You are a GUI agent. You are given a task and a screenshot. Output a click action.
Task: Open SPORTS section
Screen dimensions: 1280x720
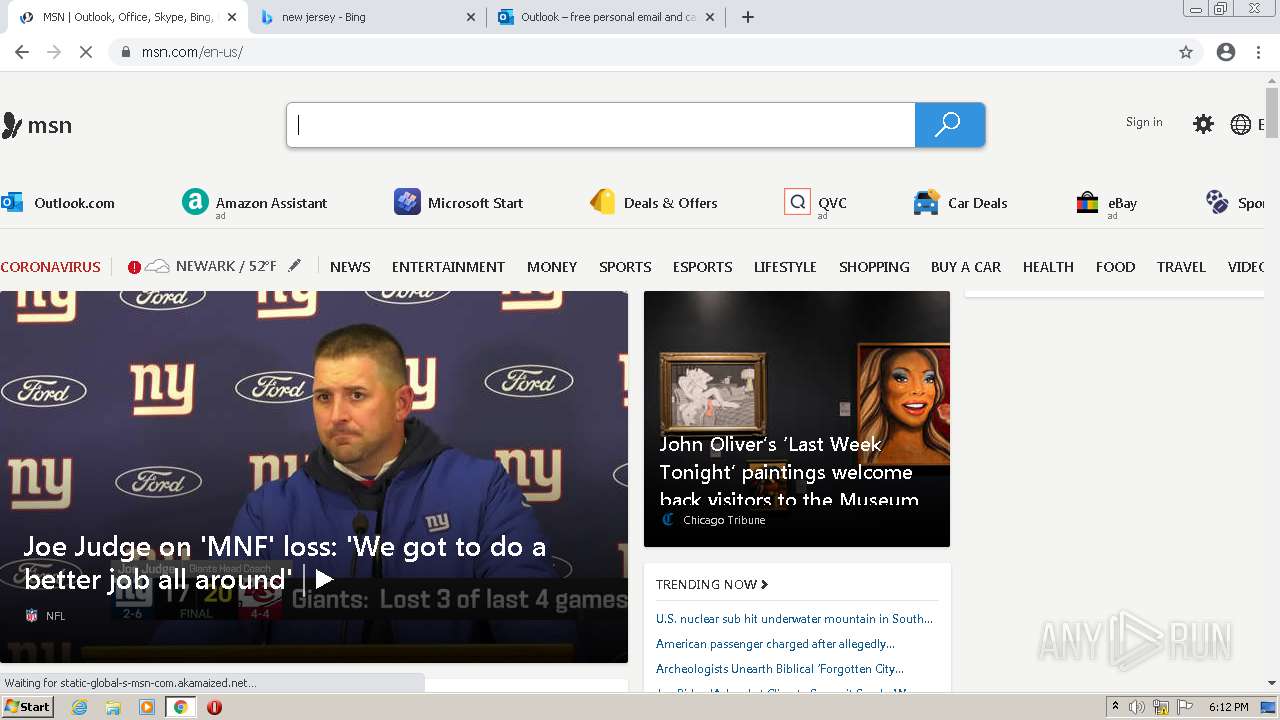[625, 267]
